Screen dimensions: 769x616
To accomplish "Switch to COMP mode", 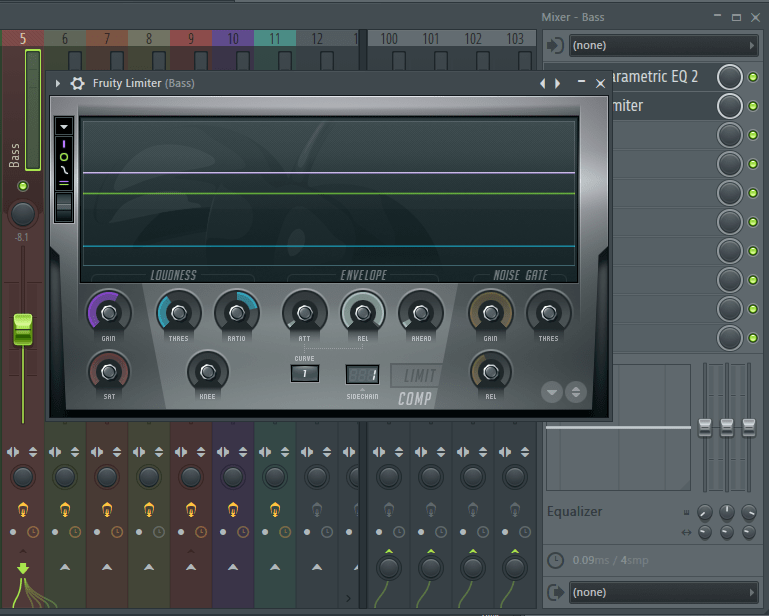I will pos(415,399).
